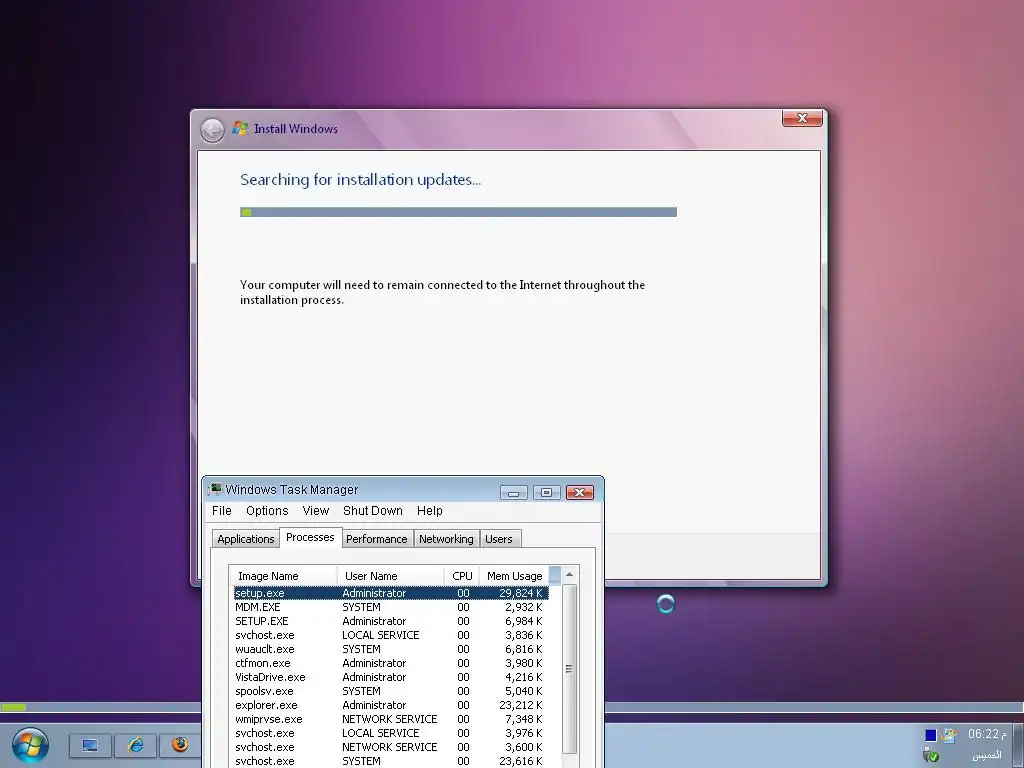This screenshot has height=768, width=1024.
Task: Select the VistaDrive.exe process
Action: click(x=391, y=677)
